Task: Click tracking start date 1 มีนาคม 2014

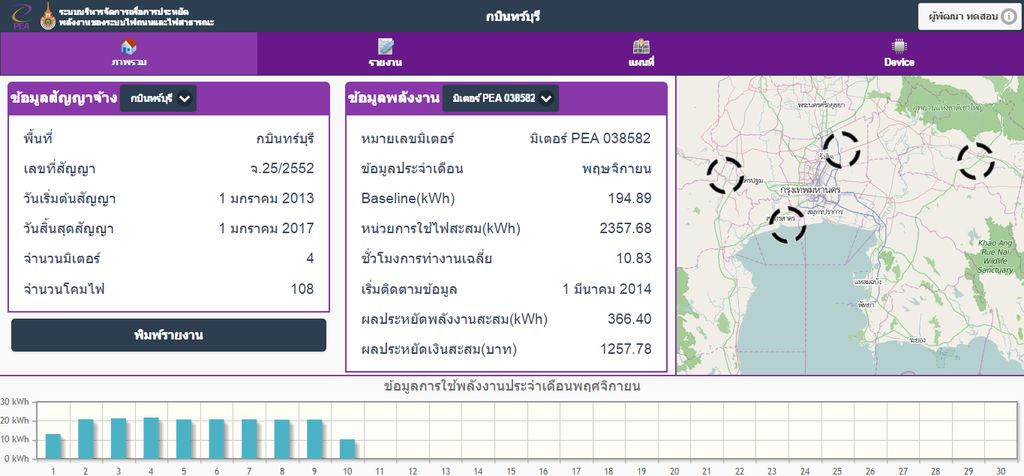Action: [x=607, y=289]
